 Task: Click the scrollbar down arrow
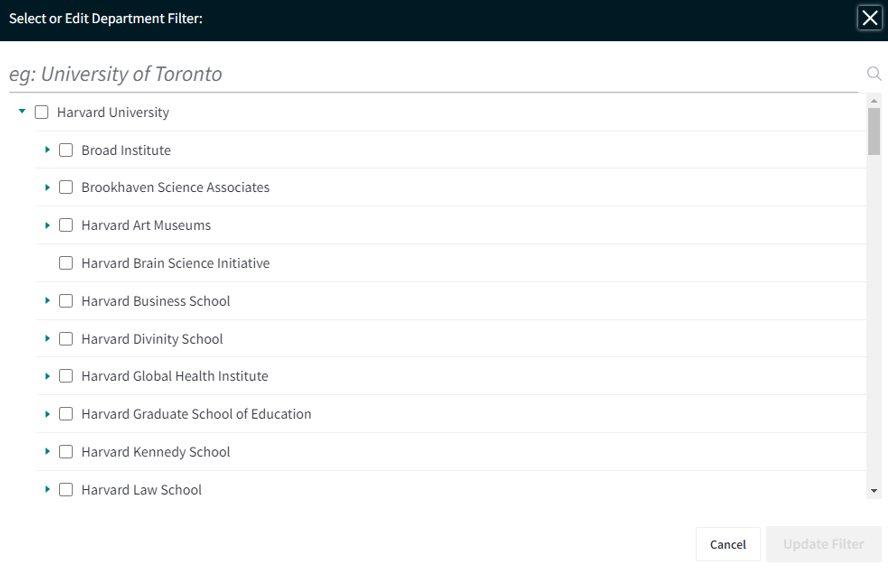tap(874, 491)
